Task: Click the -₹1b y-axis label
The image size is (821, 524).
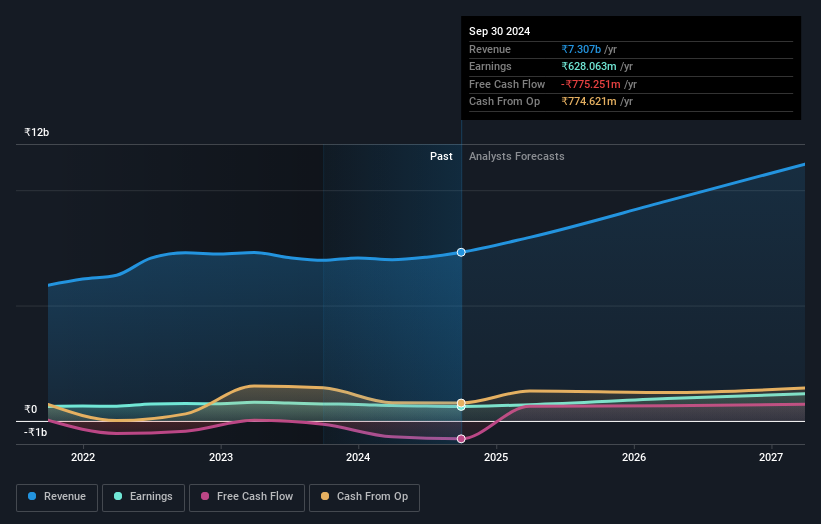Action: point(36,432)
